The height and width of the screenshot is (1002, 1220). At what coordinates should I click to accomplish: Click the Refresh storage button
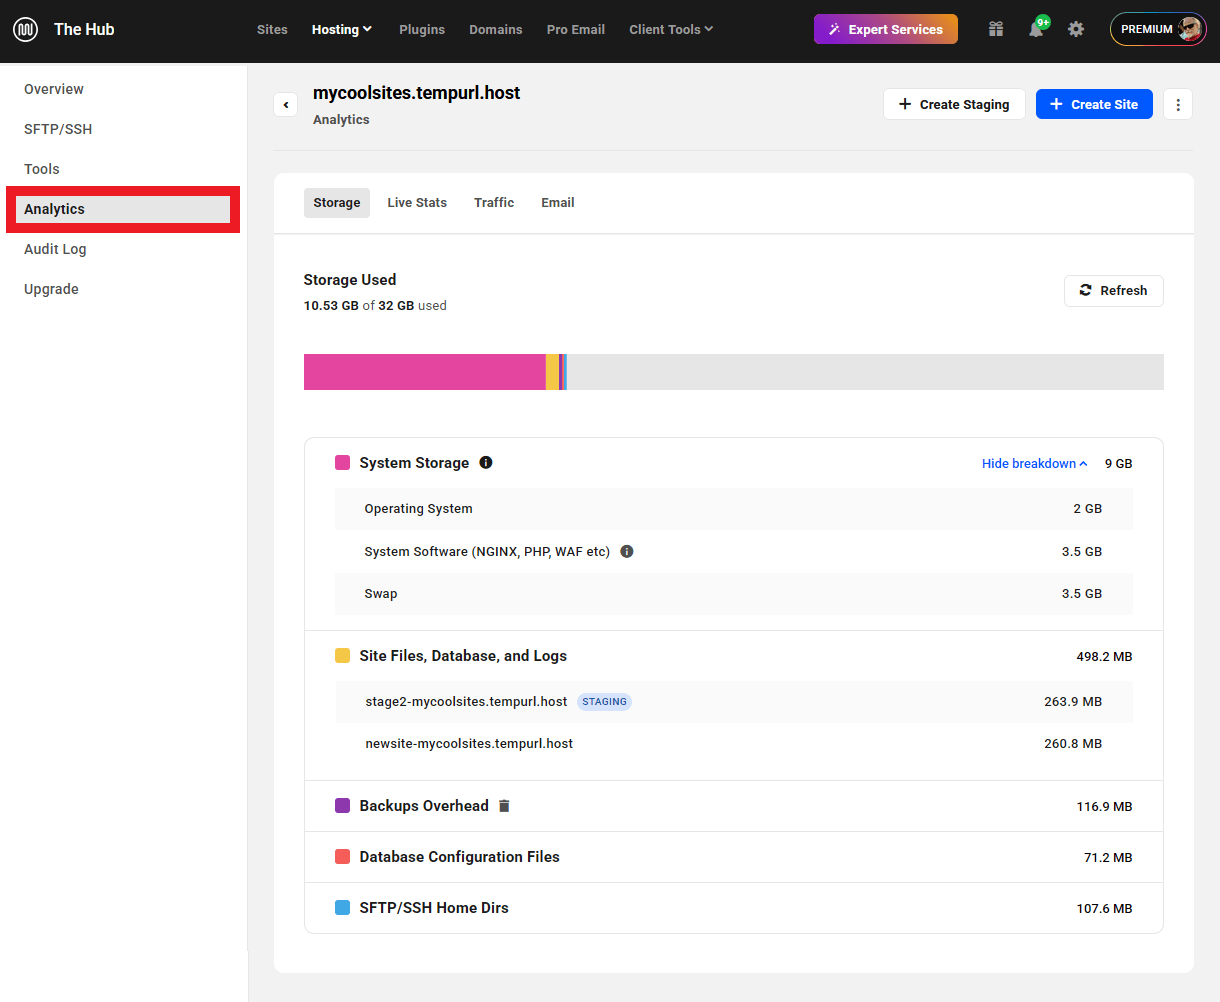[x=1113, y=290]
